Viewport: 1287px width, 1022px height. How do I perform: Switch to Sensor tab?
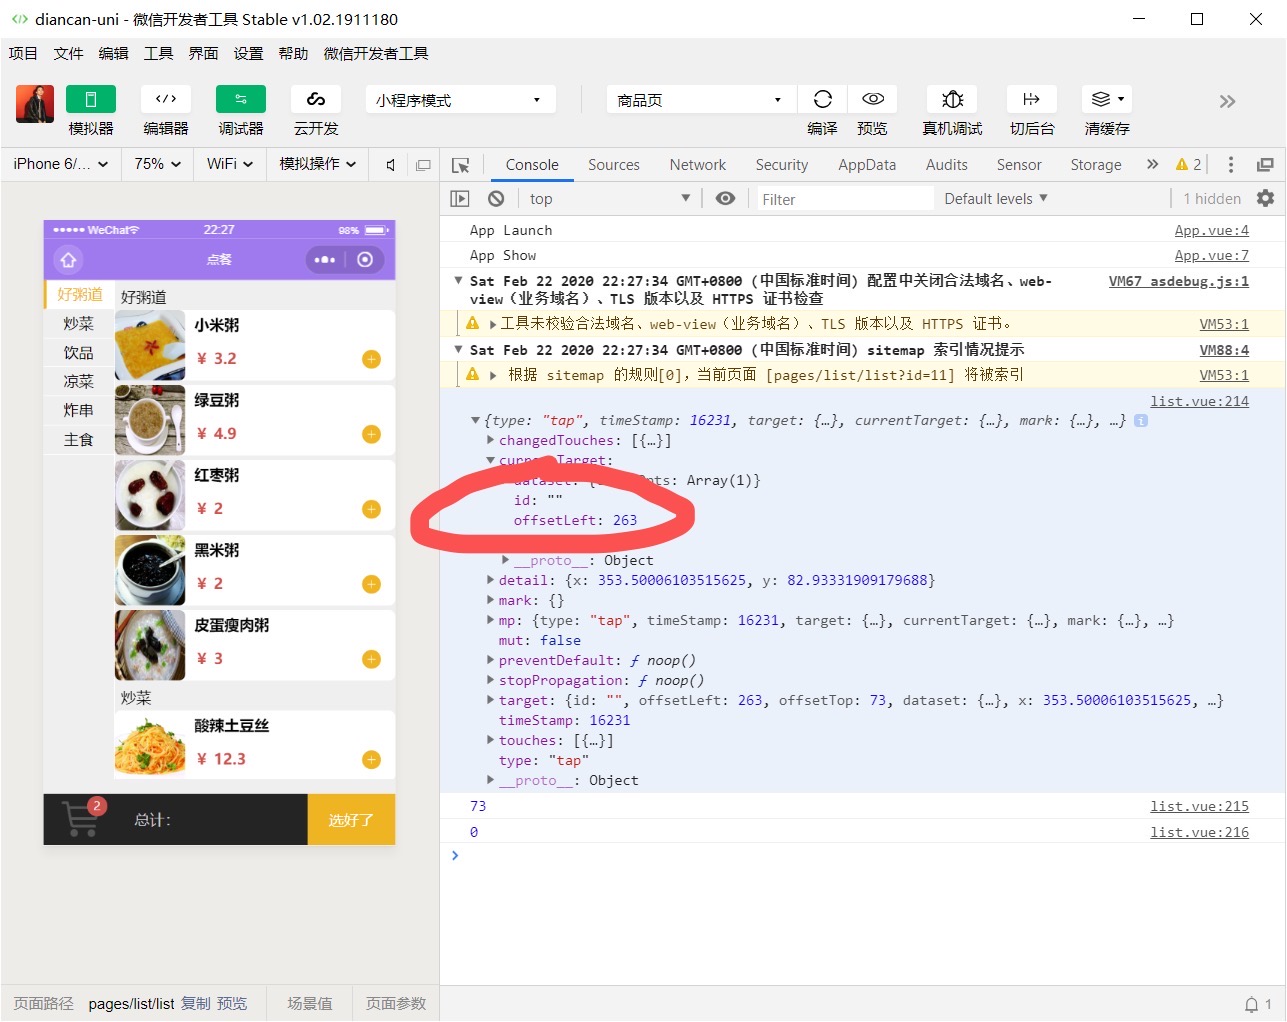click(1019, 165)
